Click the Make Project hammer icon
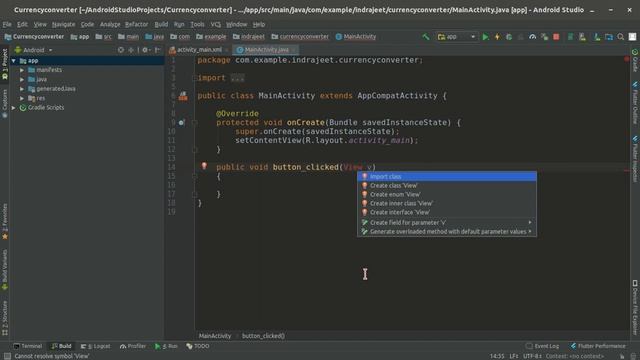 (426, 37)
